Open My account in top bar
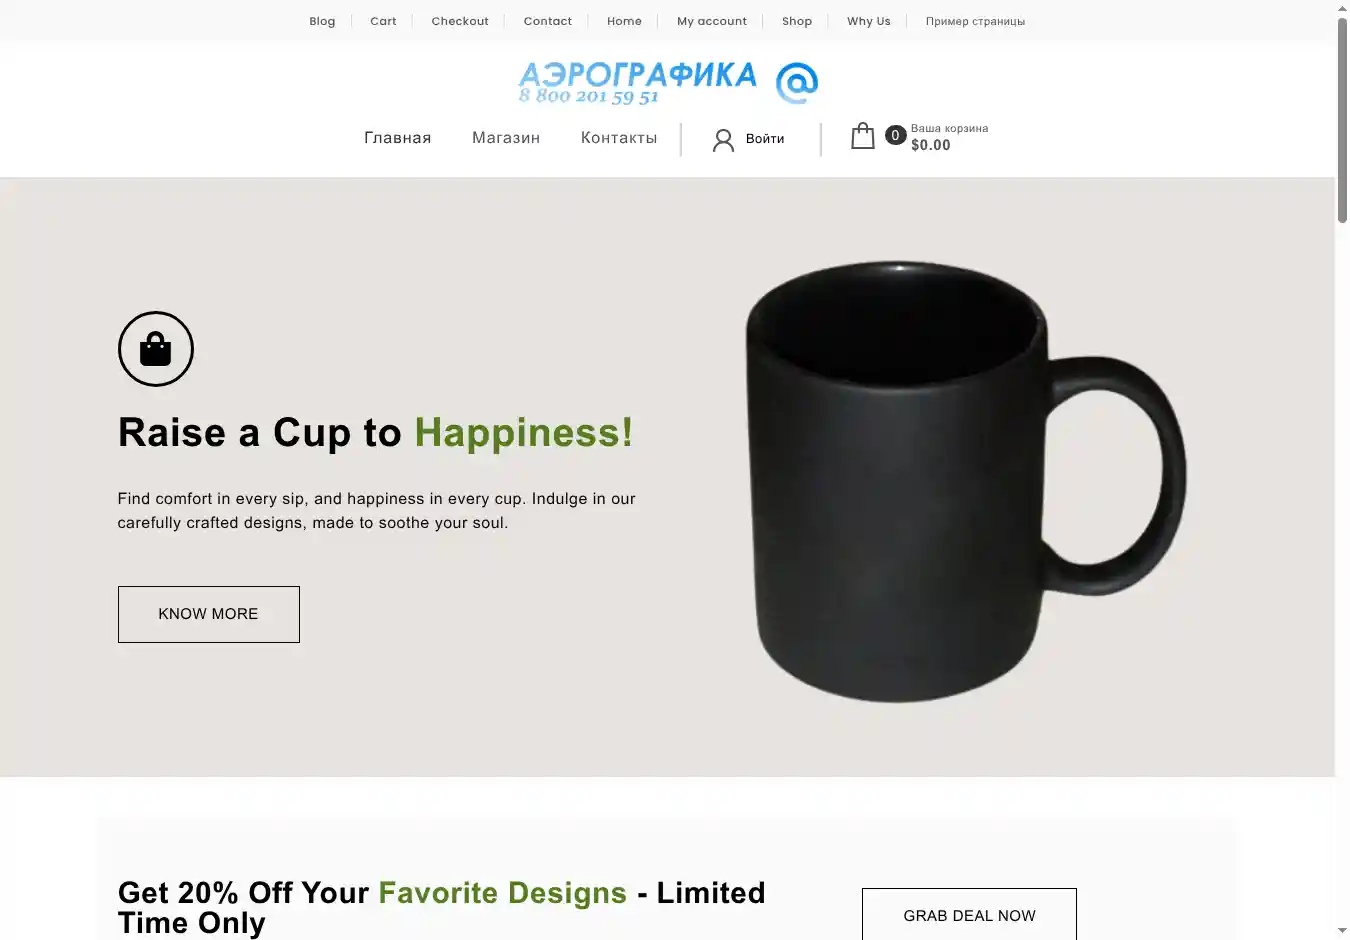 (x=712, y=21)
